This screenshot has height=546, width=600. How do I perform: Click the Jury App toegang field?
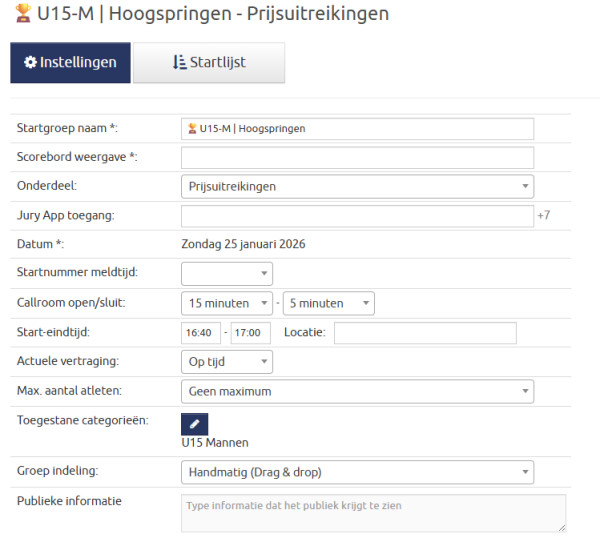[357, 216]
